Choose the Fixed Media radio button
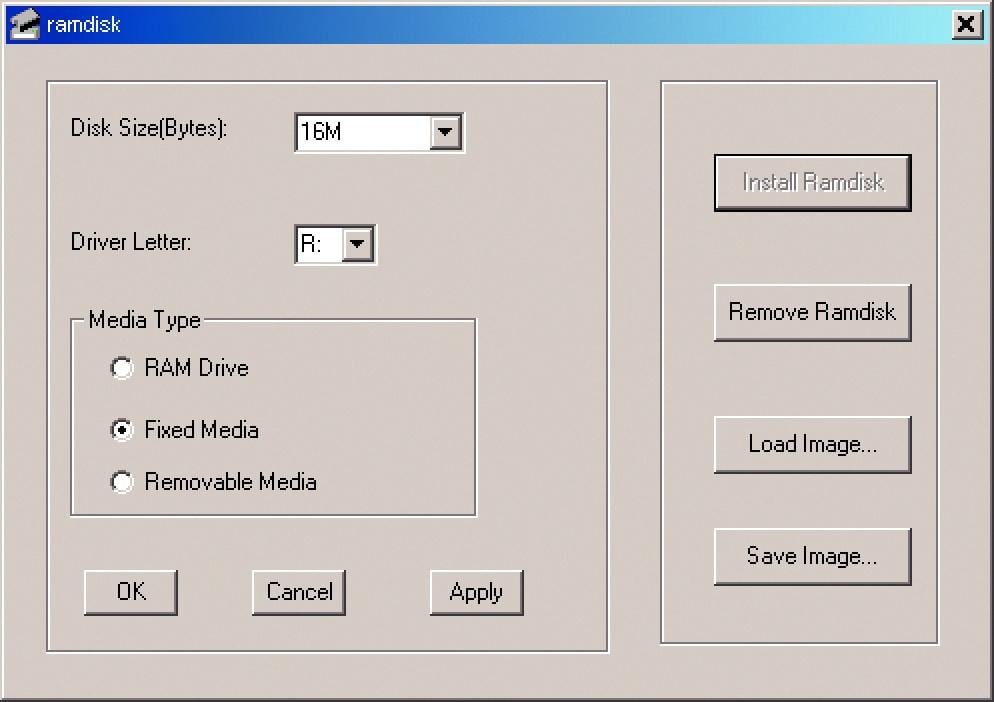This screenshot has width=994, height=702. [122, 430]
